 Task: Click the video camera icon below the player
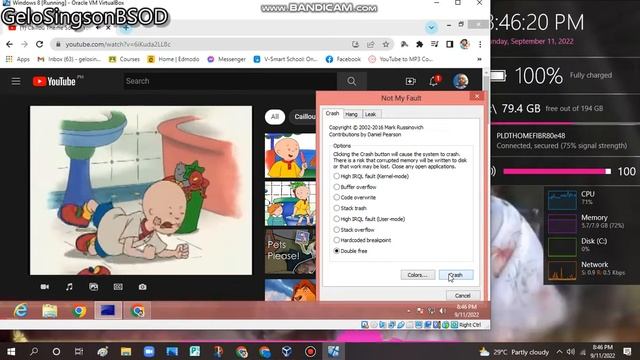(45, 287)
